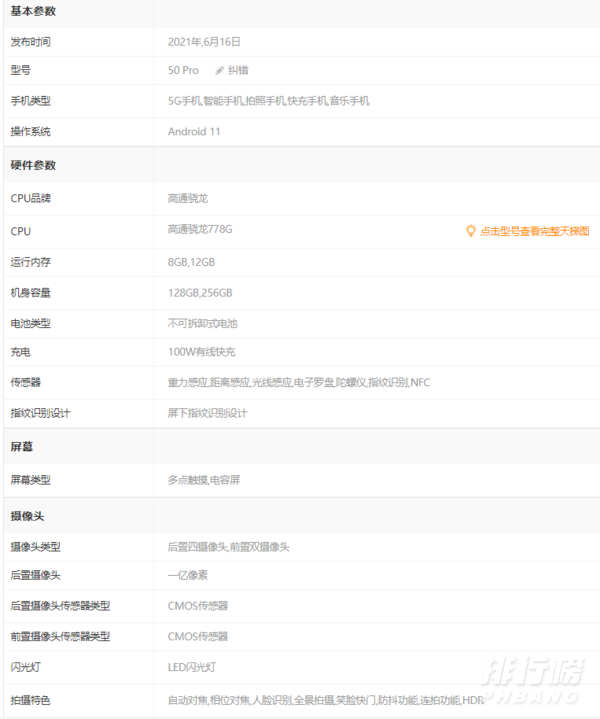Click CMOS传感器 in the 后置摄像头传感器类型 row
This screenshot has height=719, width=600.
click(198, 606)
